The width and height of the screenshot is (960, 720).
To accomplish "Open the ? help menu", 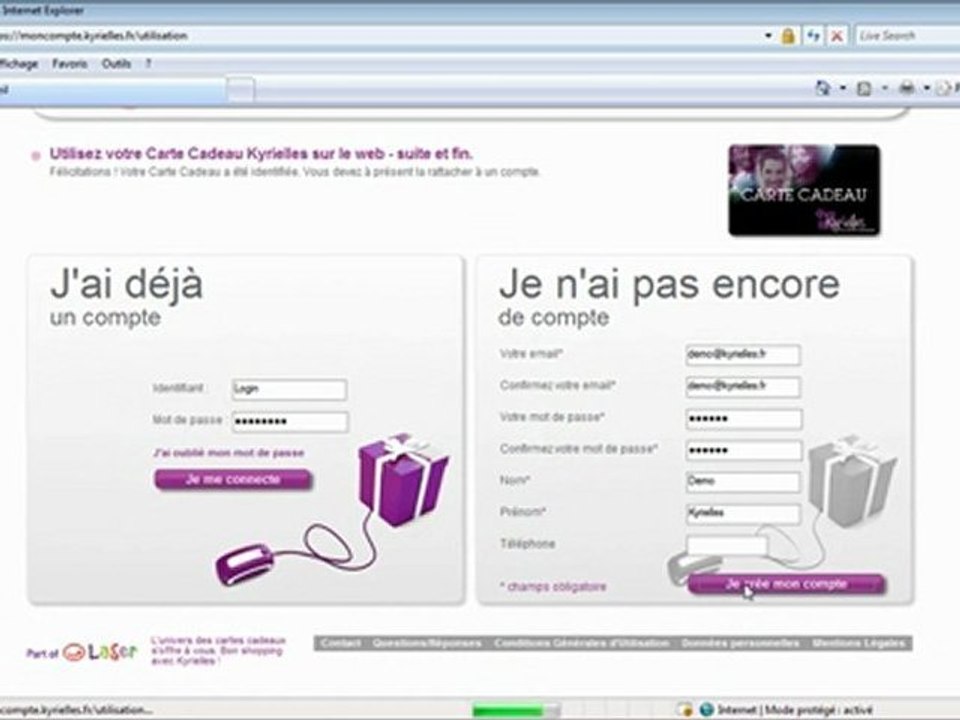I will click(x=148, y=63).
